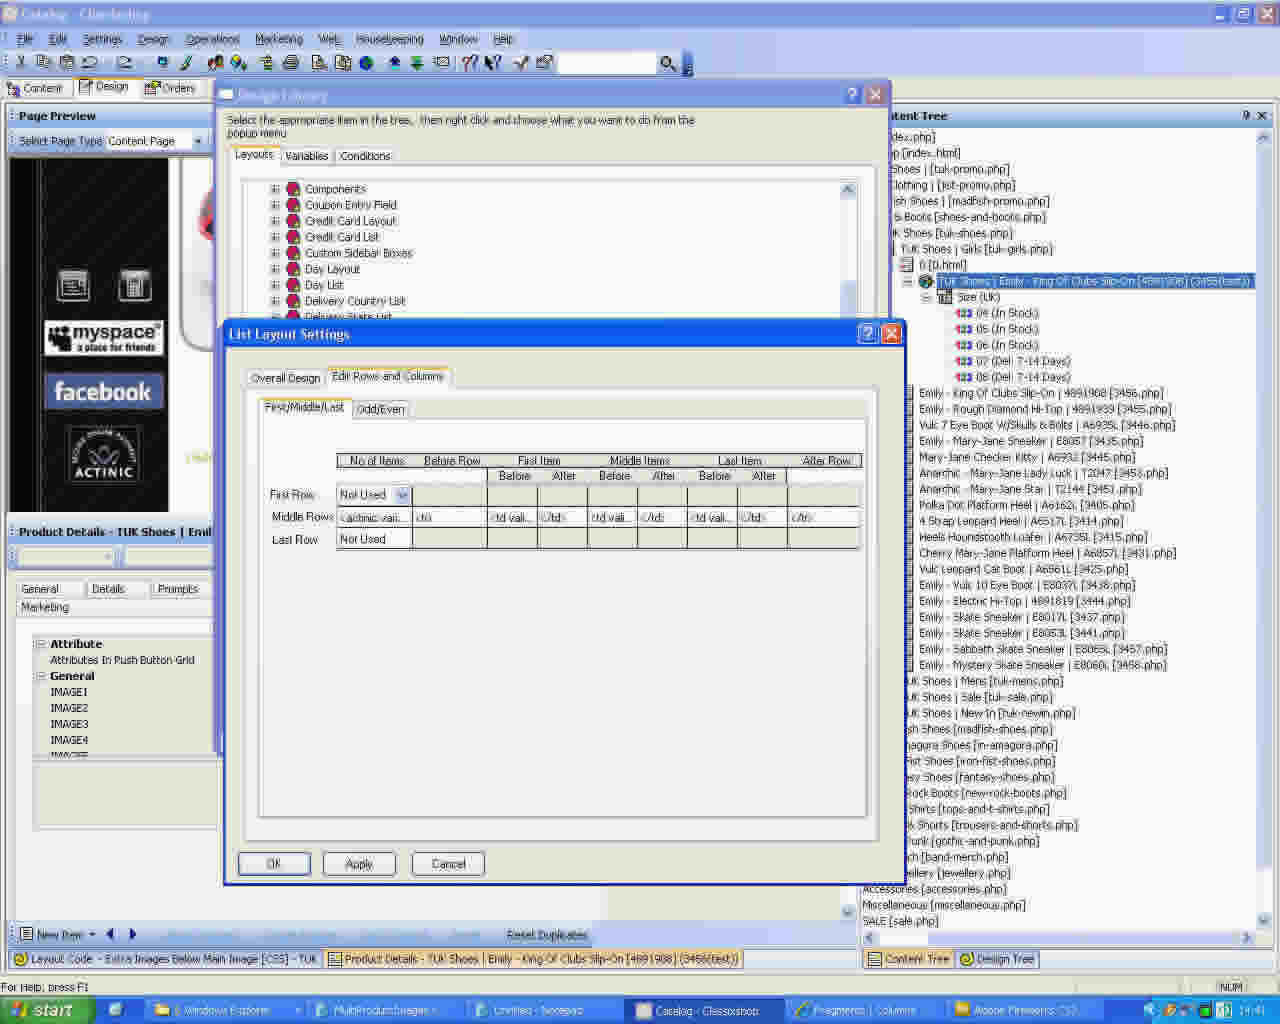
Task: Click the Cut scissors icon in toolbar
Action: [20, 63]
